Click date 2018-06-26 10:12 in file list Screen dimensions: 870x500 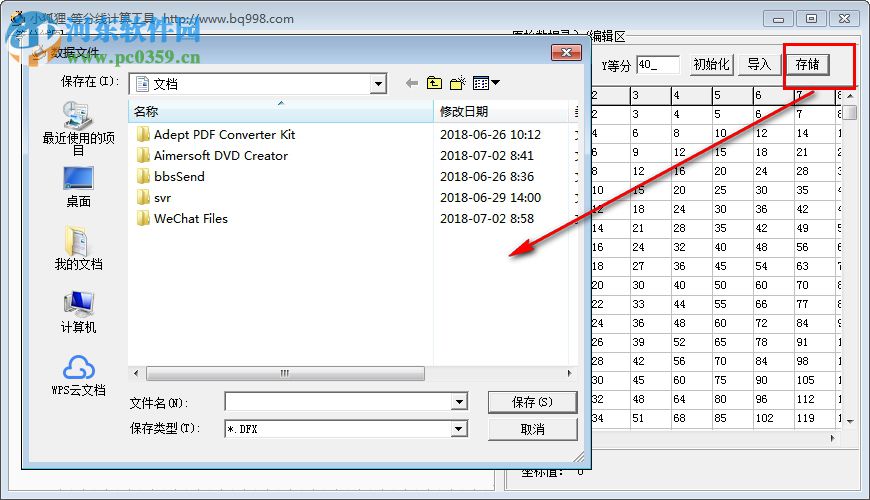pos(490,135)
